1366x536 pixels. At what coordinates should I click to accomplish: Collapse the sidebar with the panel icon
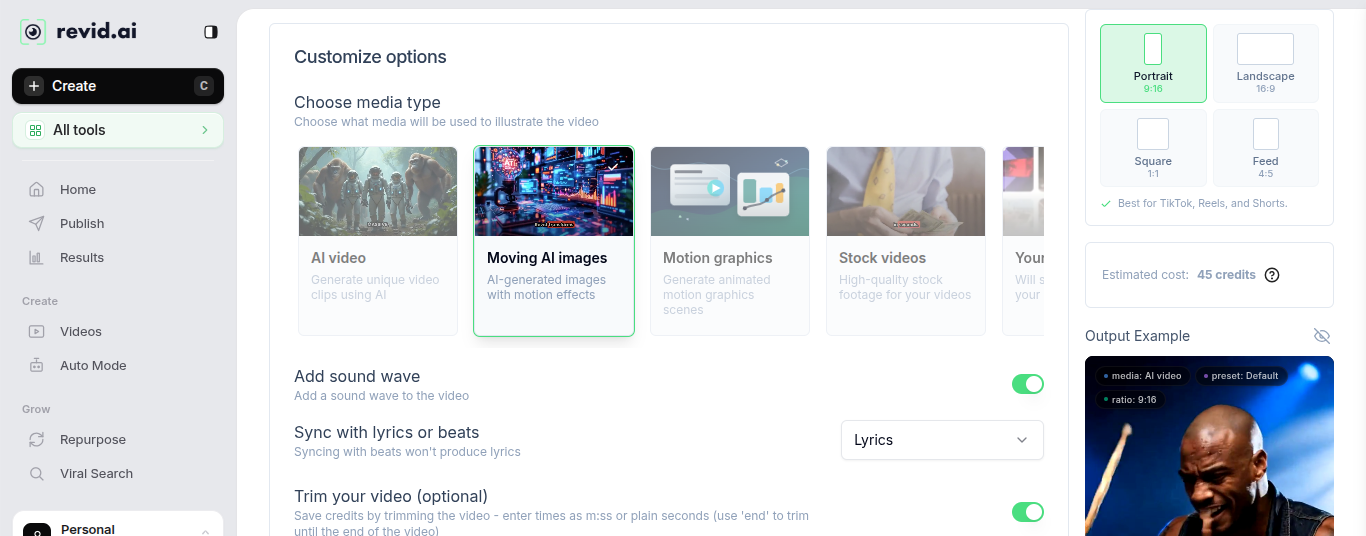point(211,32)
